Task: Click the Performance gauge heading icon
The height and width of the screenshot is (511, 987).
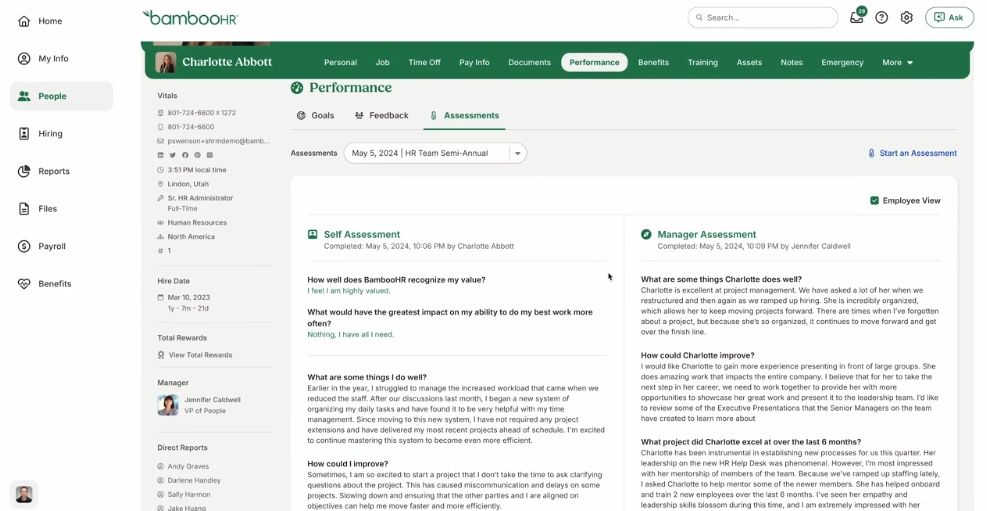Action: [297, 87]
